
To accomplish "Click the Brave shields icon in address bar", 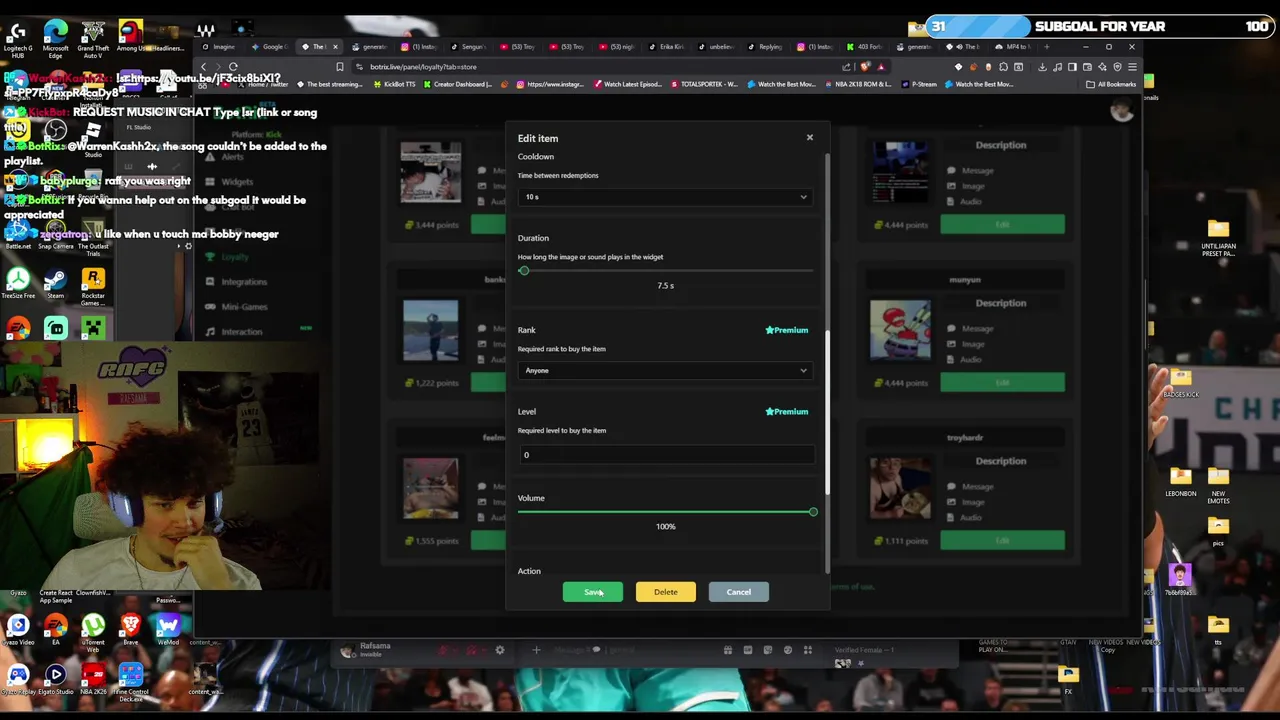I will [865, 67].
